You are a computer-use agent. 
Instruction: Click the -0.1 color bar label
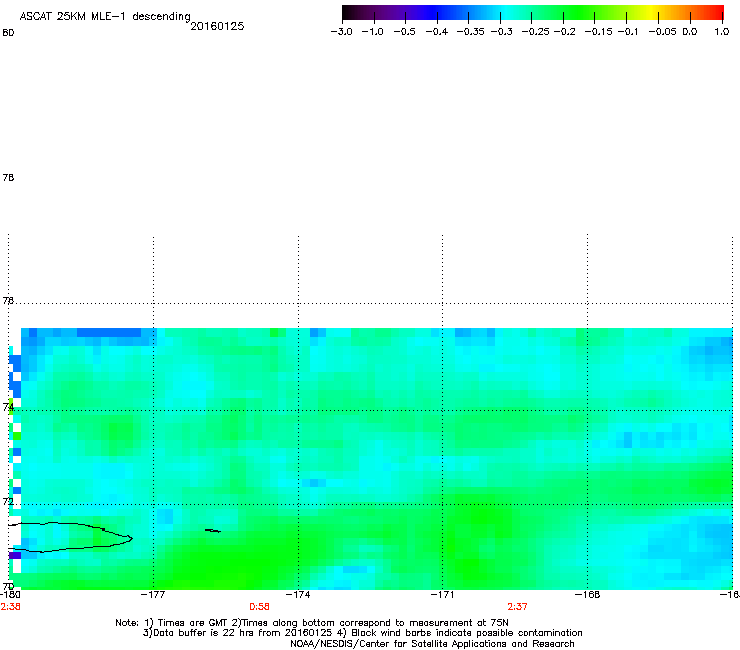[628, 32]
